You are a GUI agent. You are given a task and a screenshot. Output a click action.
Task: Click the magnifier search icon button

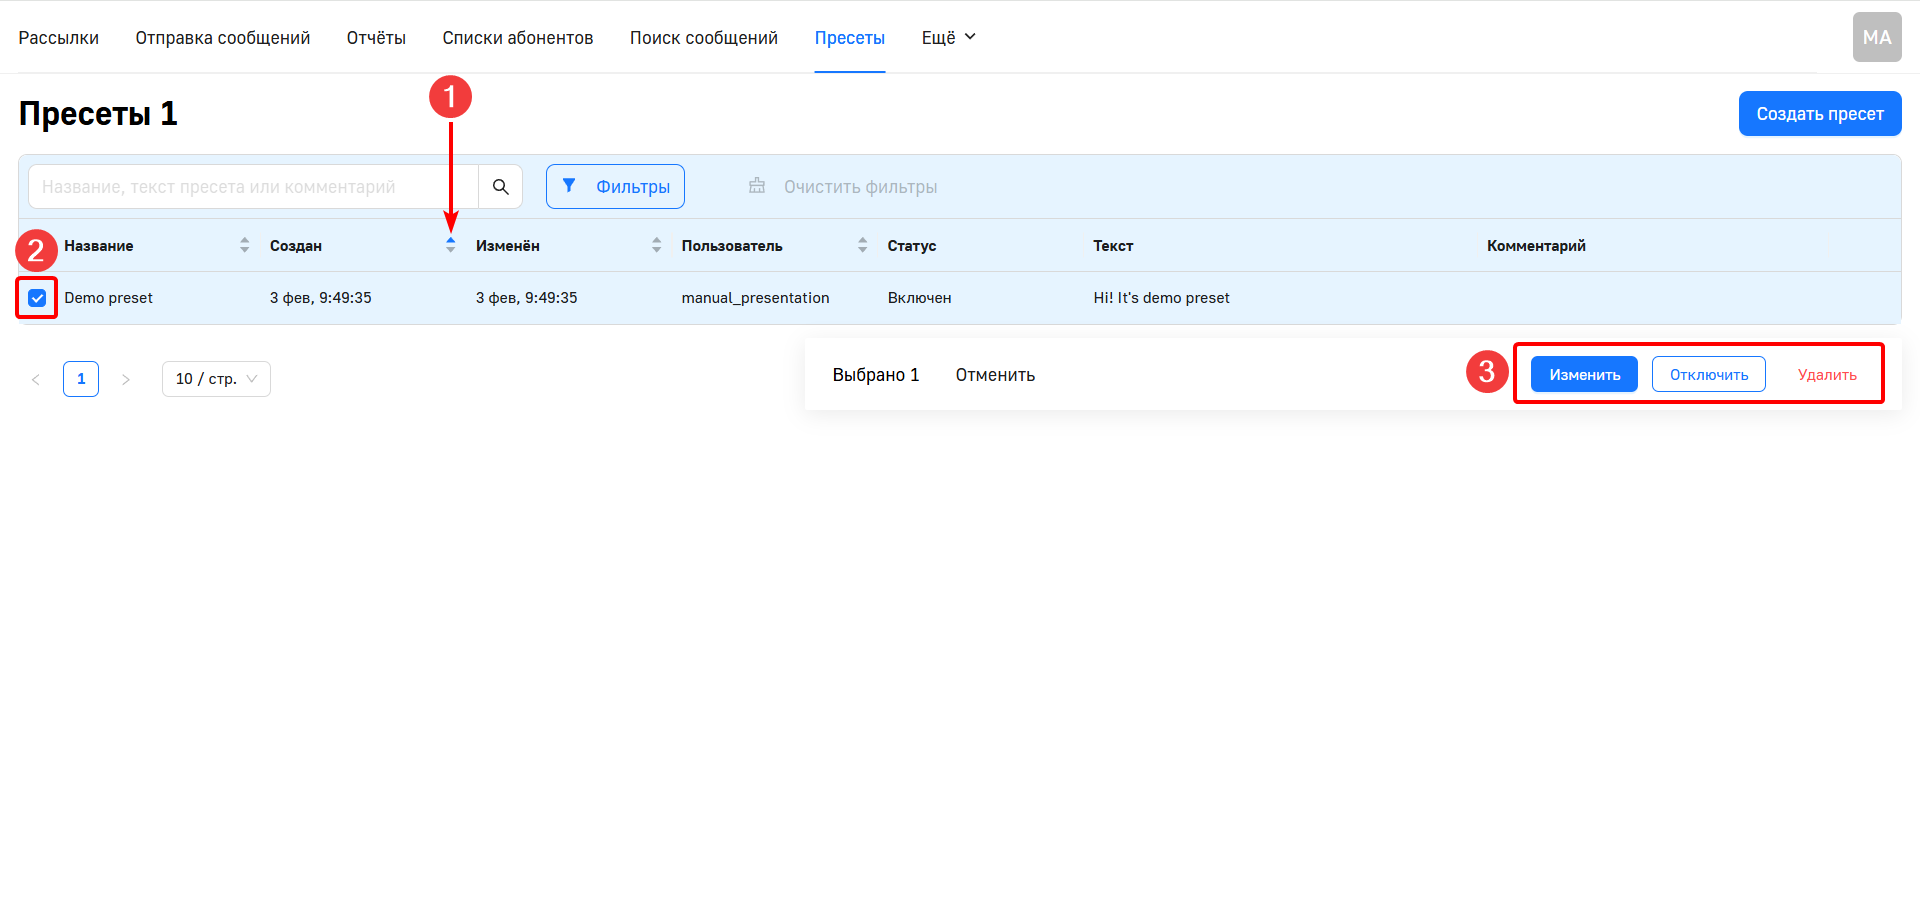[x=500, y=187]
